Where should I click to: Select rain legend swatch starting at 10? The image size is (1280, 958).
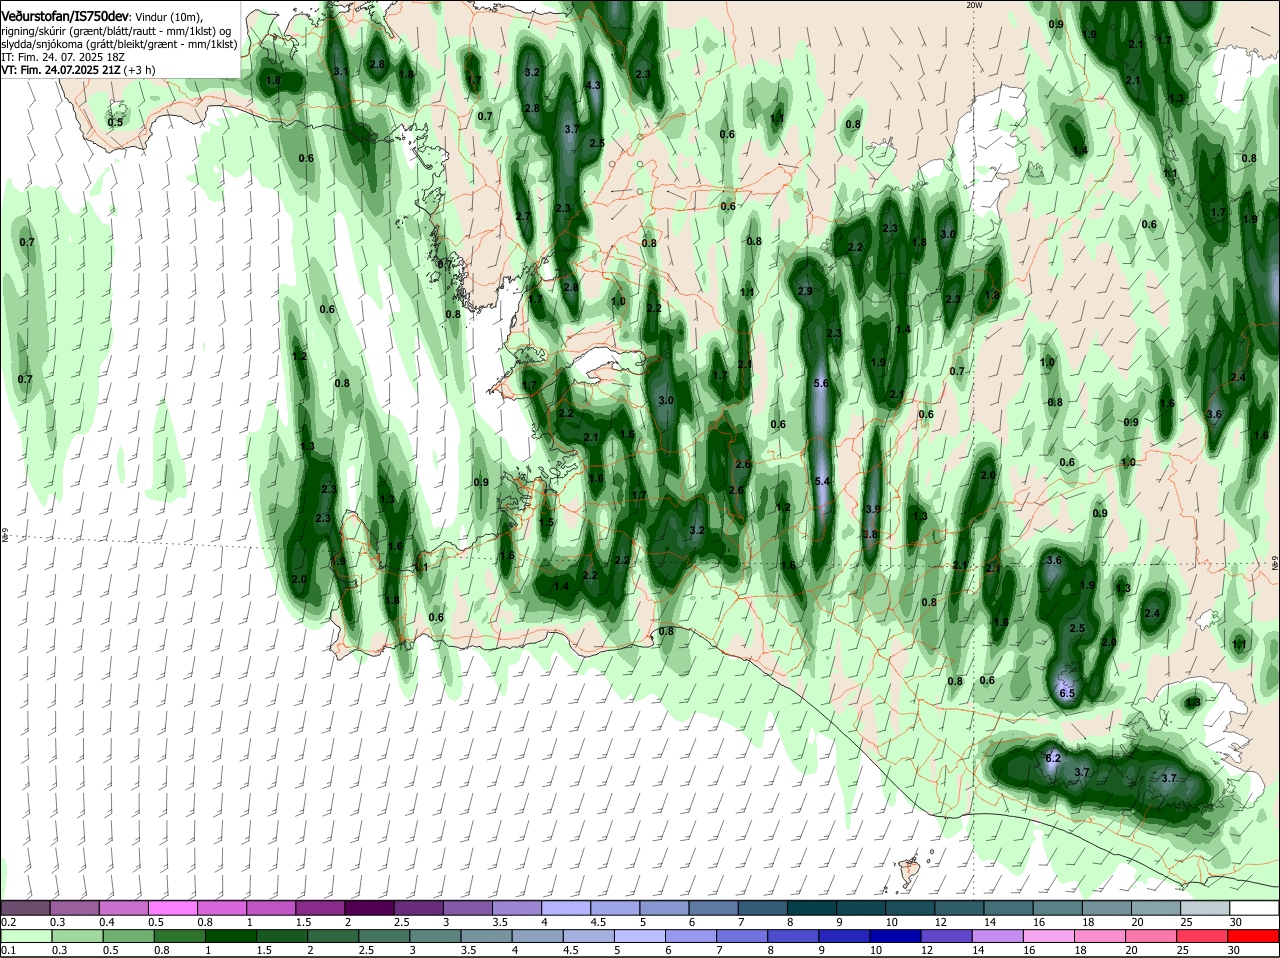point(896,936)
